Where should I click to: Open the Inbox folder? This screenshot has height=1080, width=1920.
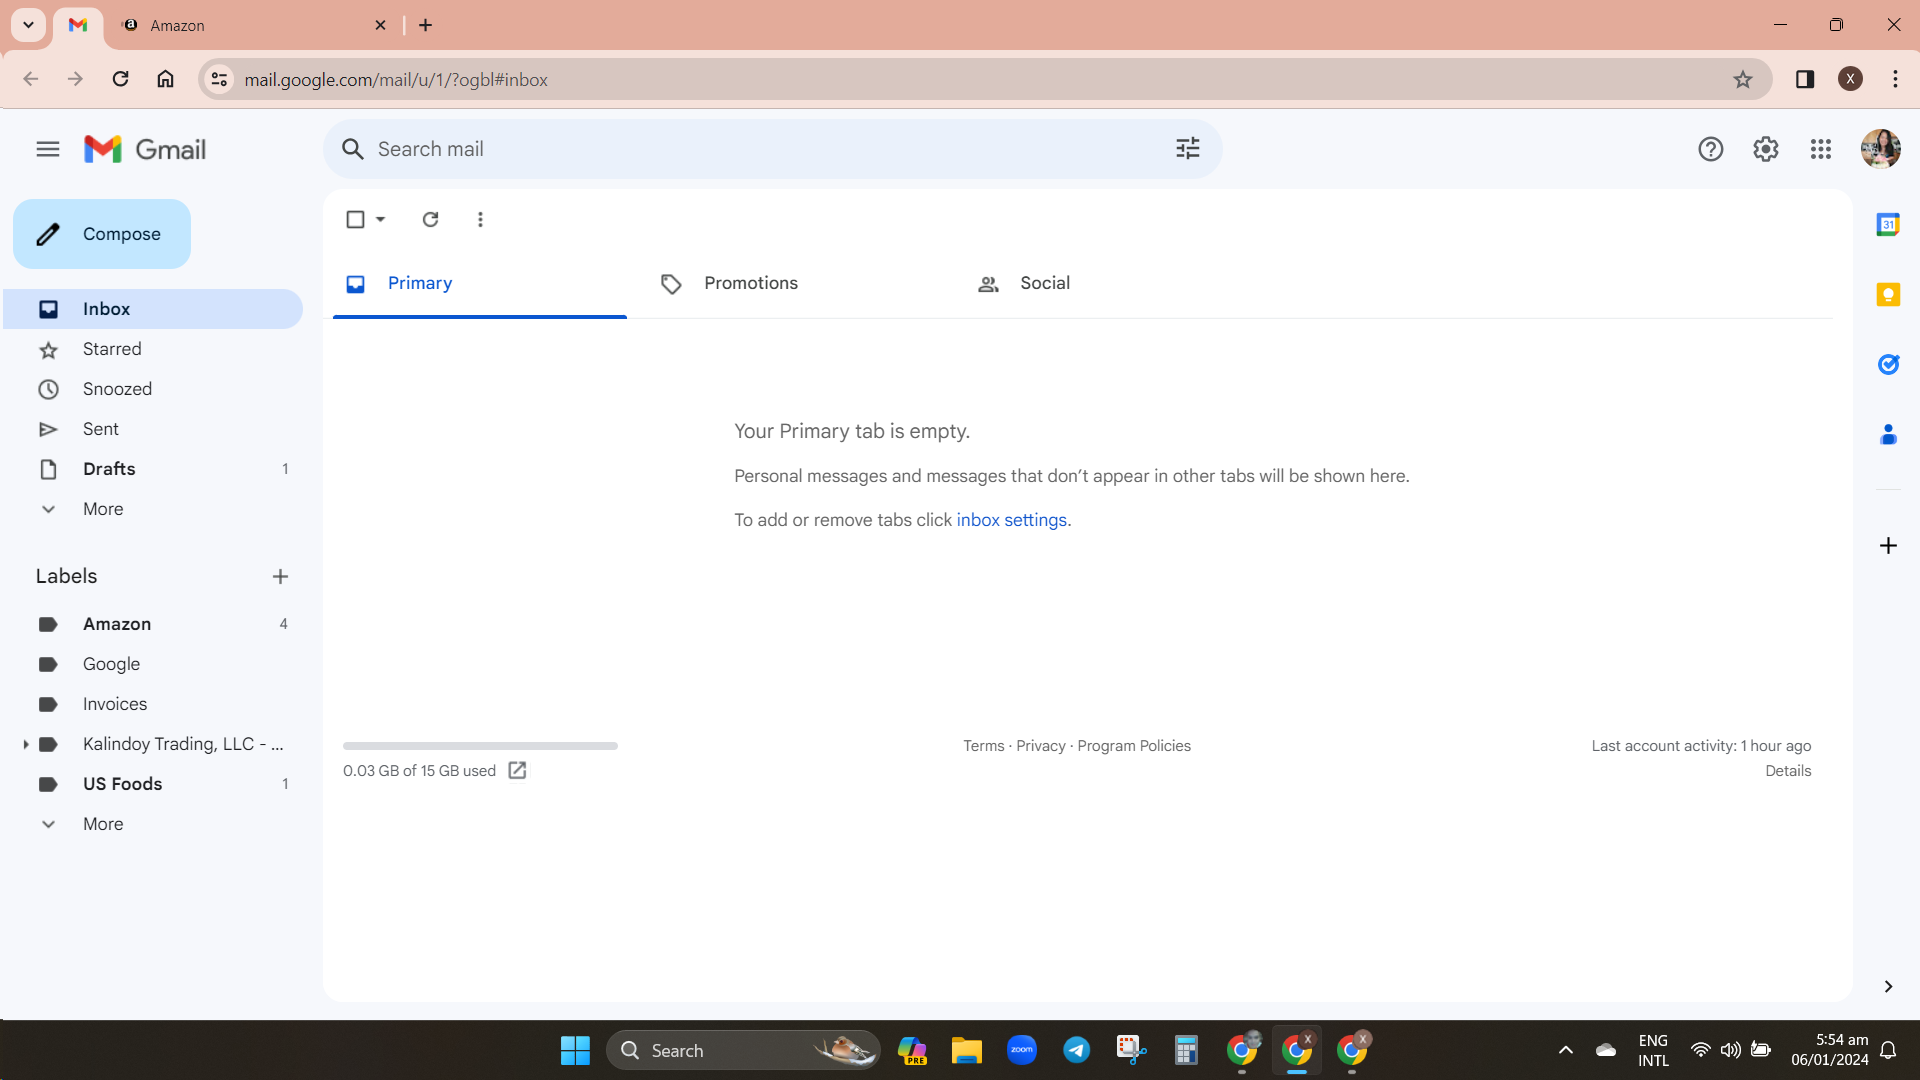coord(153,309)
